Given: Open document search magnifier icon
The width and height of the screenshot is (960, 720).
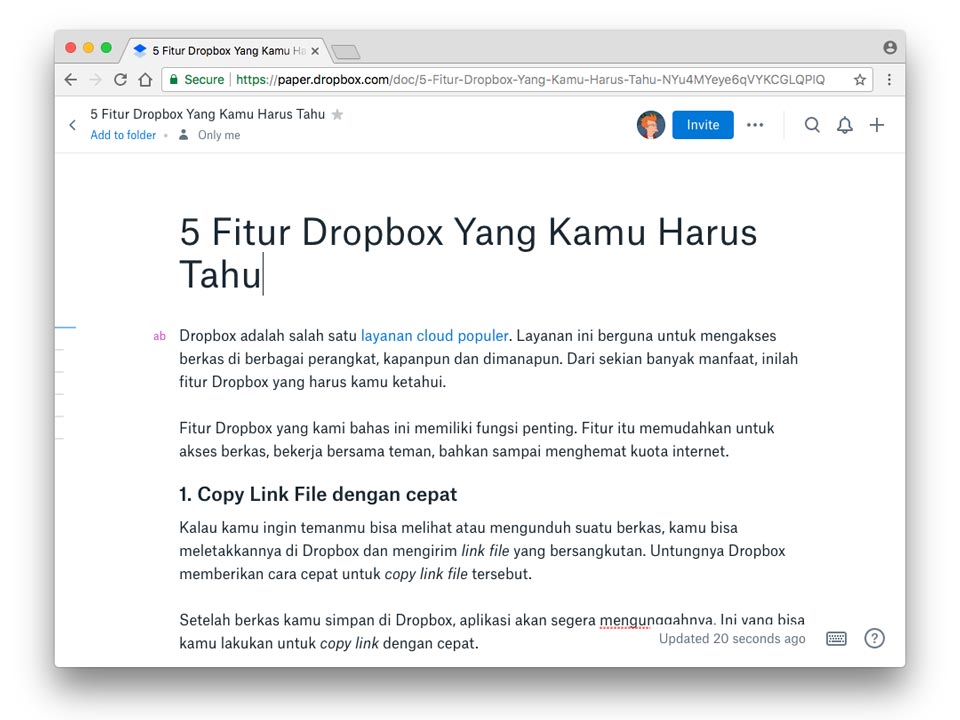Looking at the screenshot, I should click(812, 125).
